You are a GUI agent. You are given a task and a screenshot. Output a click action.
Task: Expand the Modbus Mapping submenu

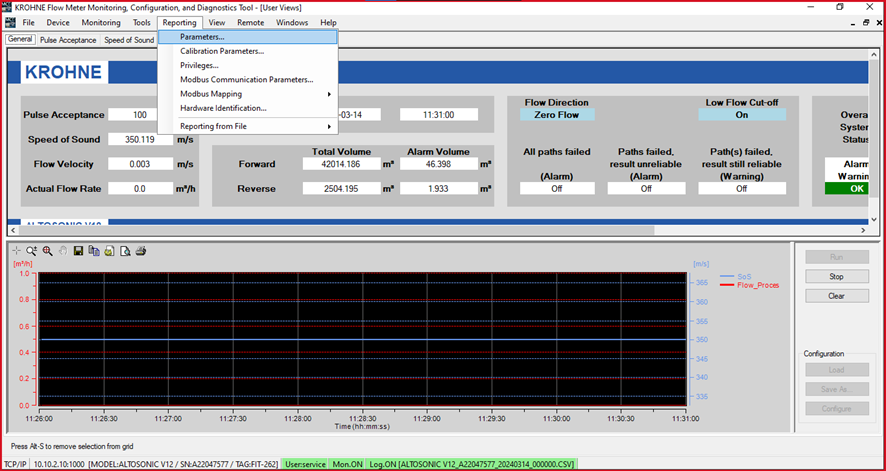coord(247,94)
